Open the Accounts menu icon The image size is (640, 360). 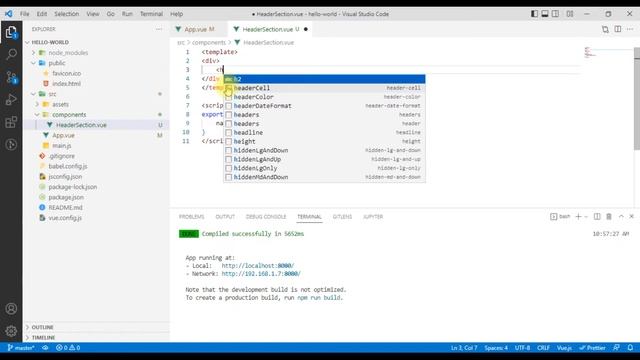[11, 309]
